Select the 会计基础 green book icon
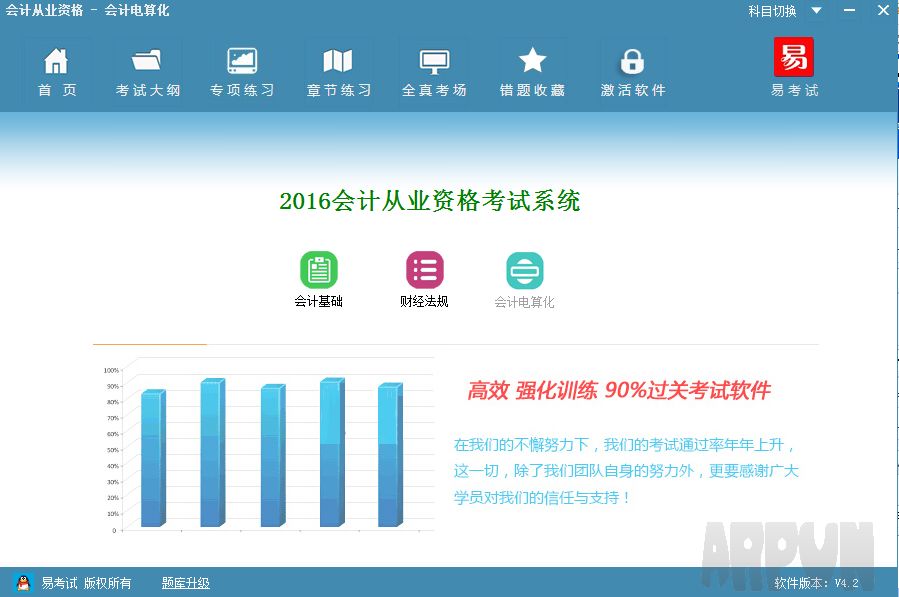This screenshot has width=899, height=597. pos(319,270)
